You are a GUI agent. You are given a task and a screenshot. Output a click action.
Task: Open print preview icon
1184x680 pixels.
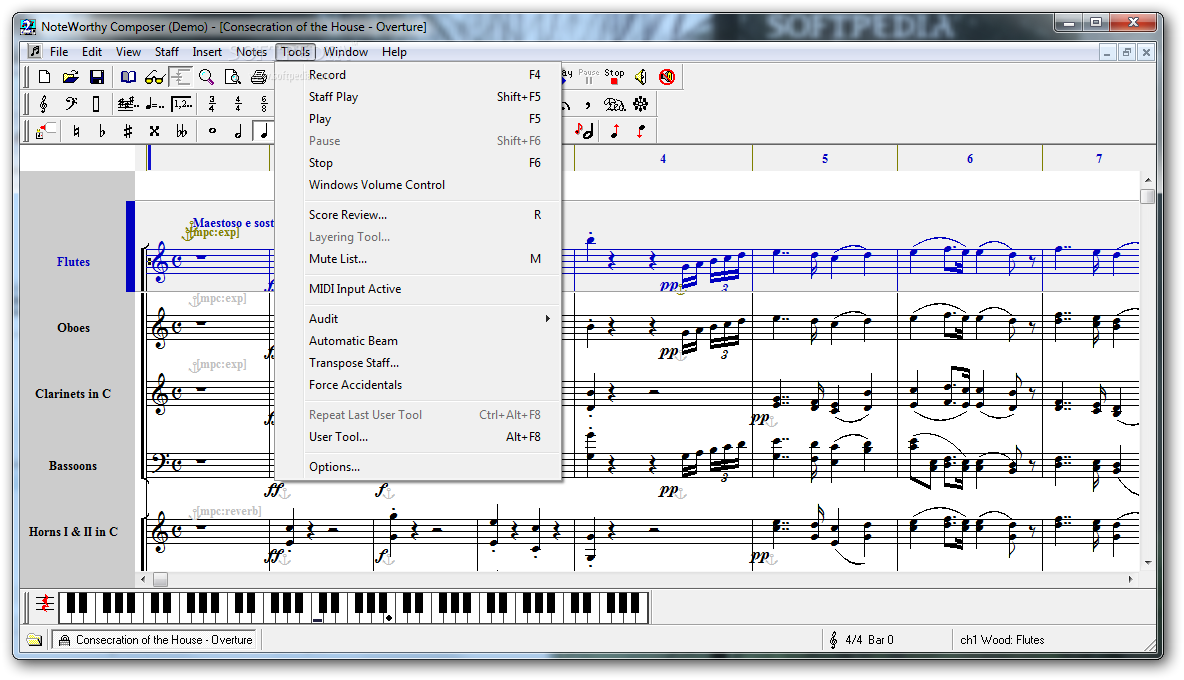(x=233, y=77)
